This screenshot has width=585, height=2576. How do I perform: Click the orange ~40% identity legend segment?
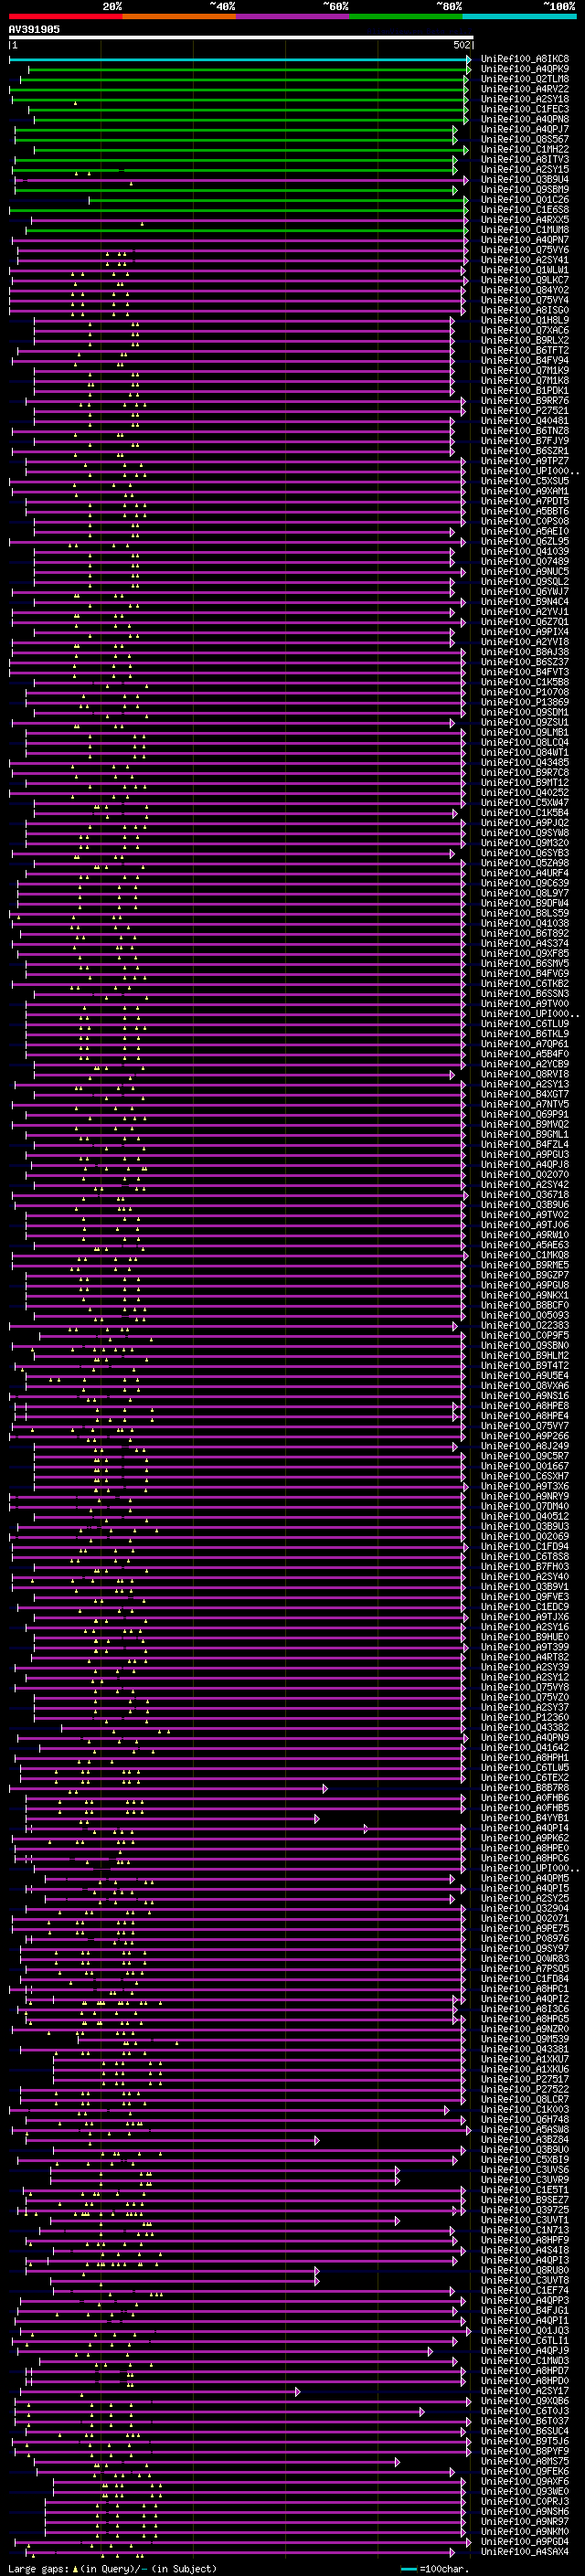coord(179,16)
